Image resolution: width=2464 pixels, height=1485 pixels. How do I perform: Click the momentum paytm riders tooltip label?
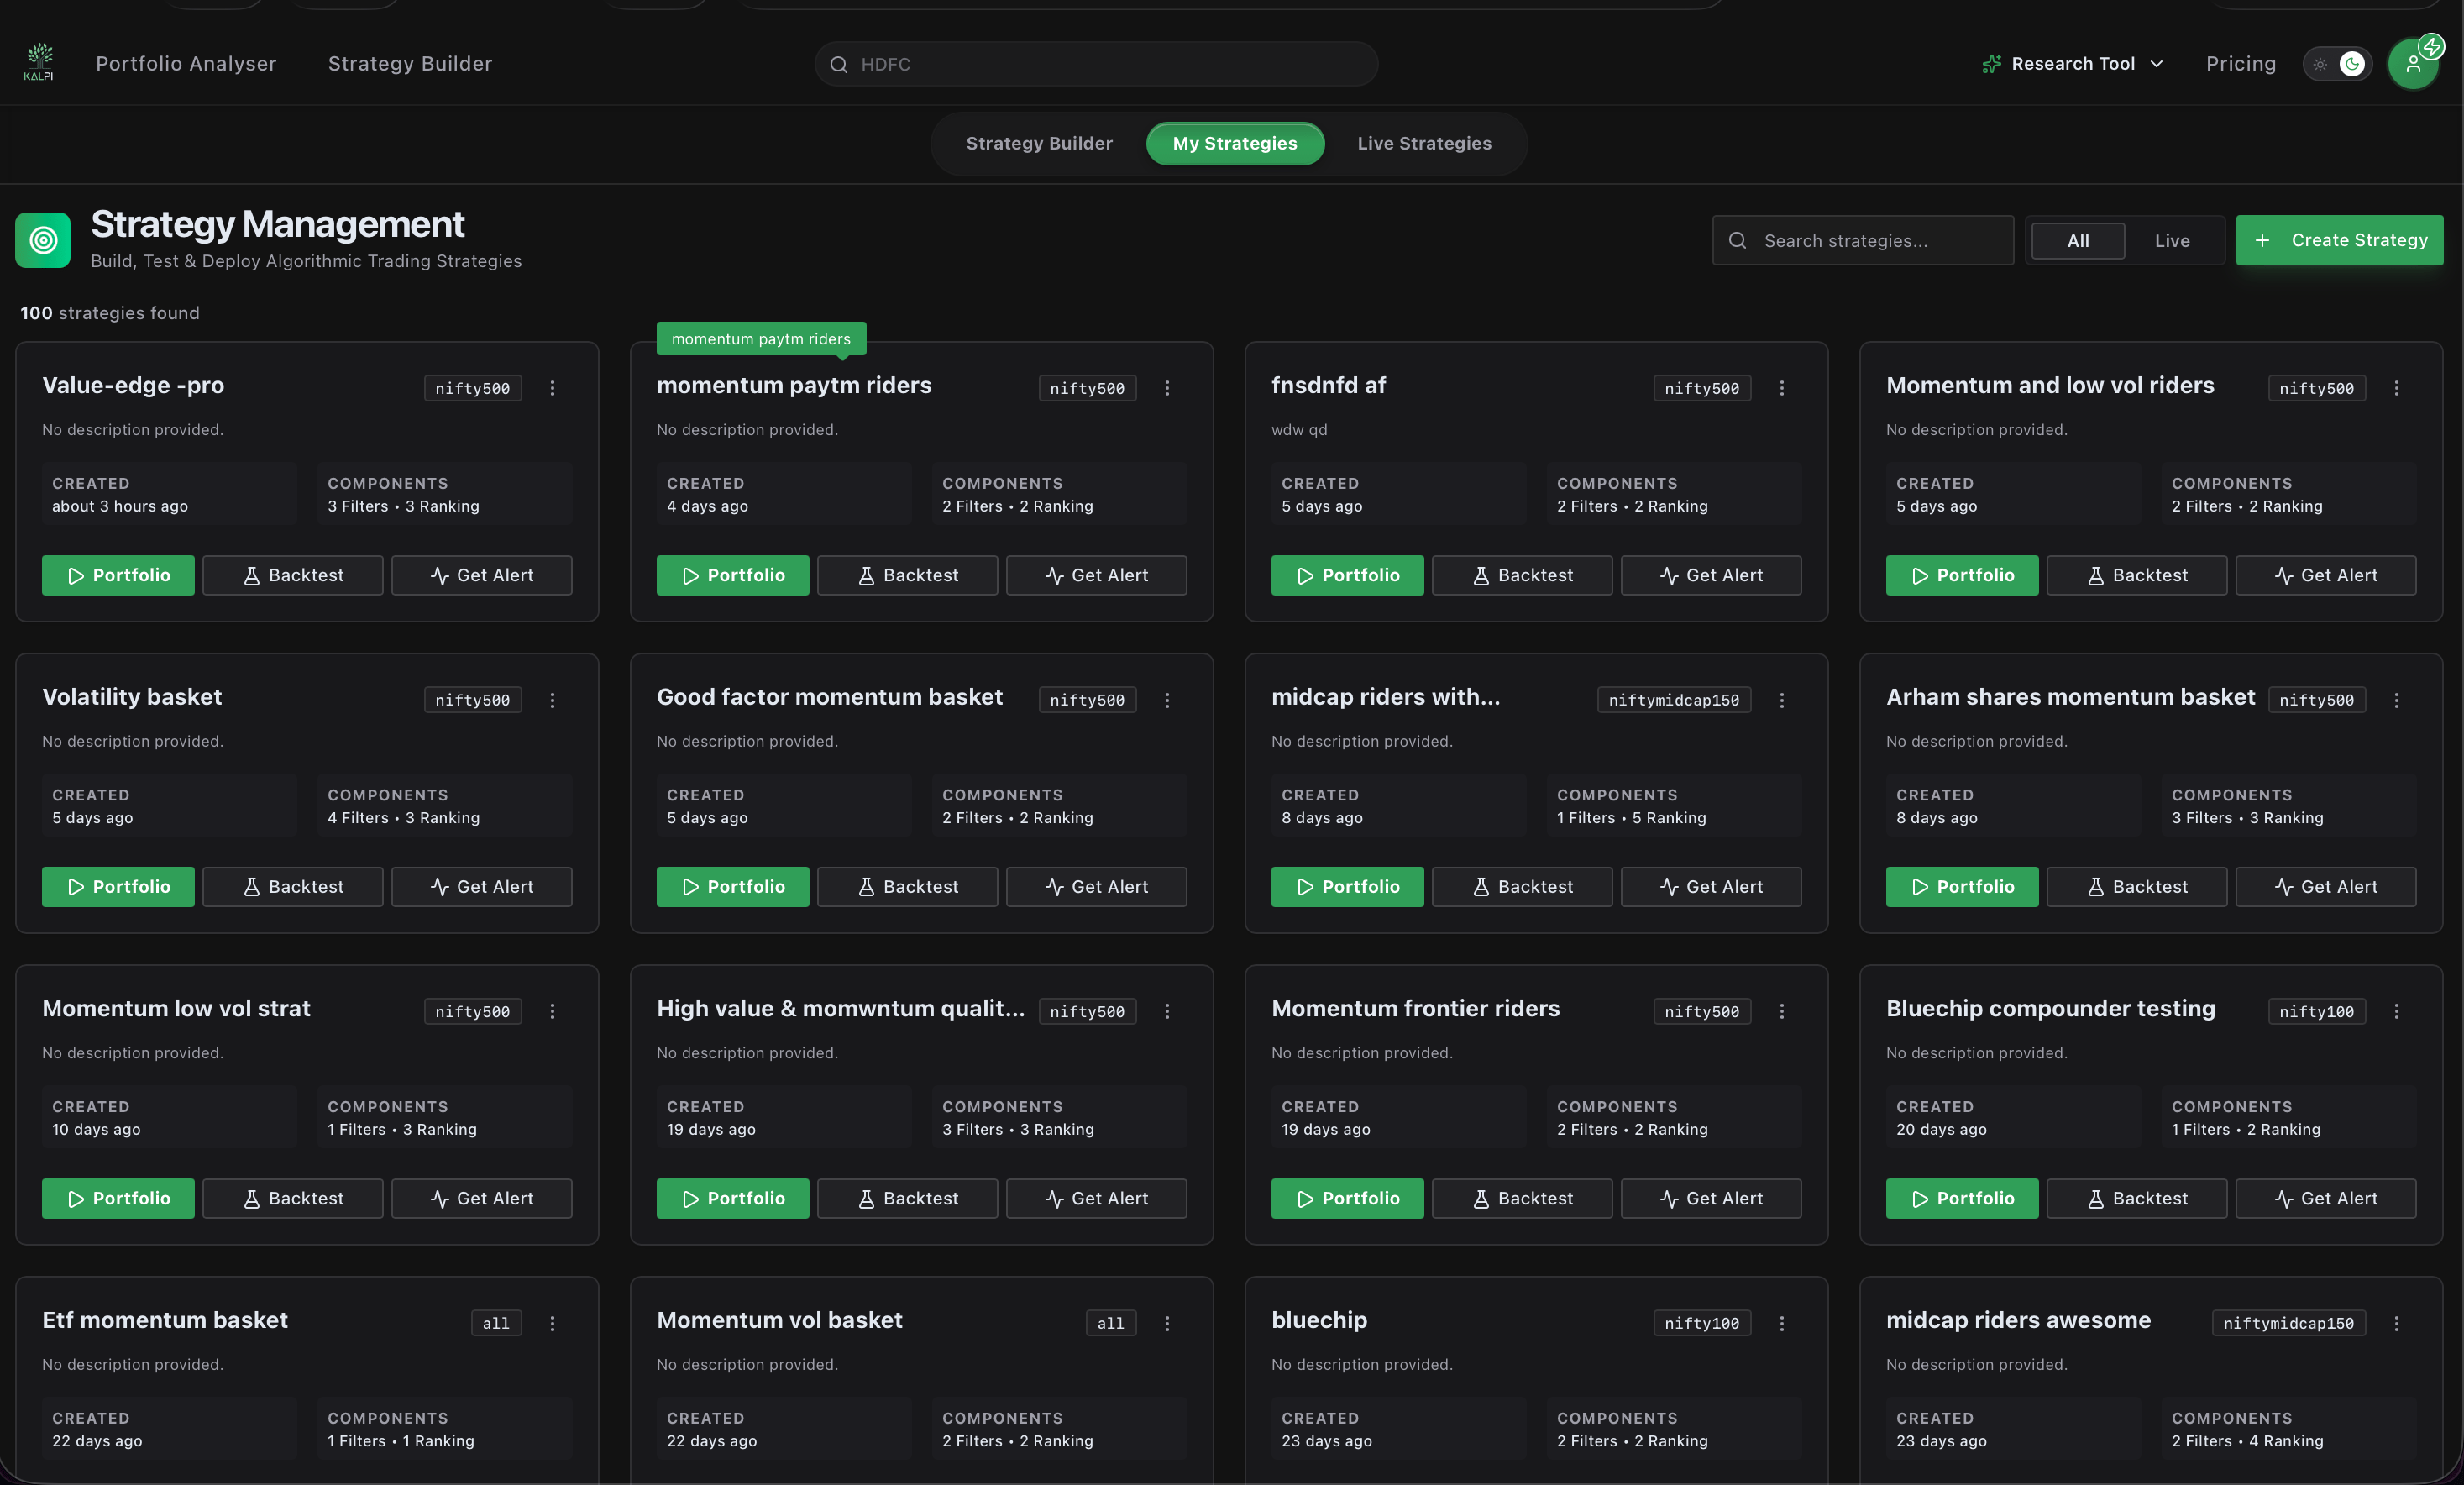[761, 339]
